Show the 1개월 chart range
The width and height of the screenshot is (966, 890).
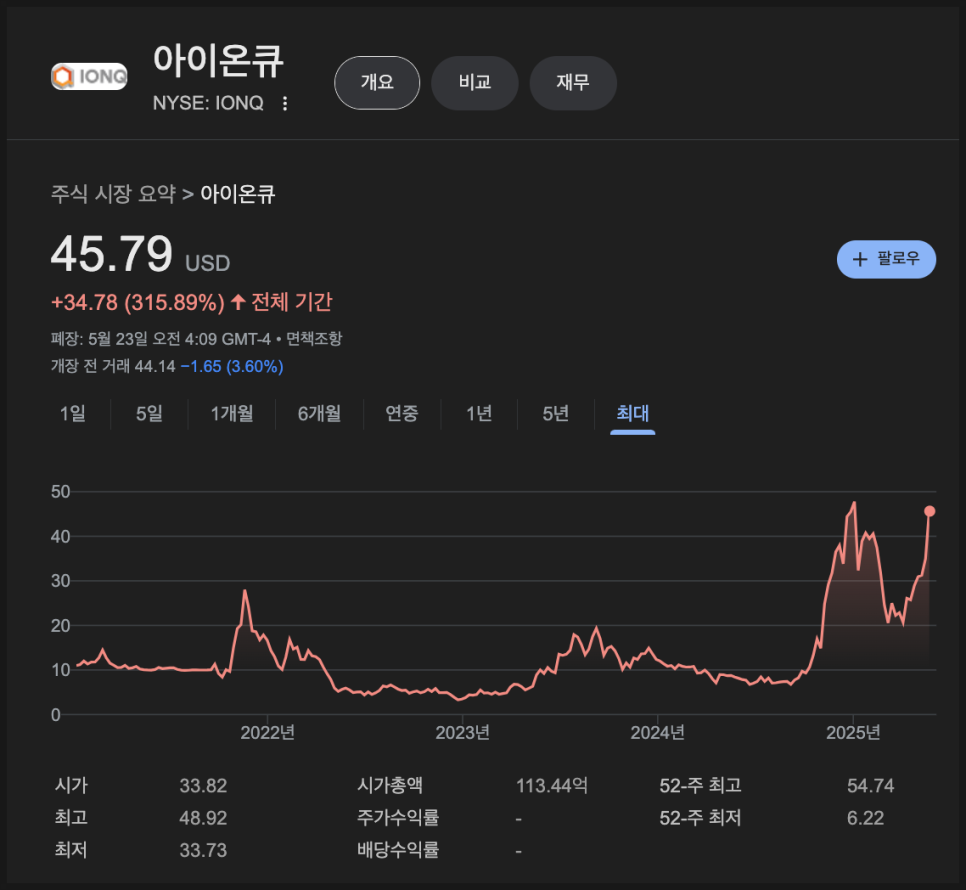pos(232,413)
